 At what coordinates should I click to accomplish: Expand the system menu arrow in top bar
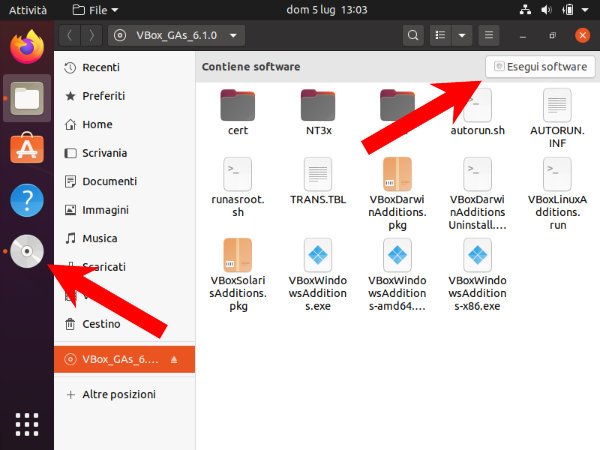(585, 10)
